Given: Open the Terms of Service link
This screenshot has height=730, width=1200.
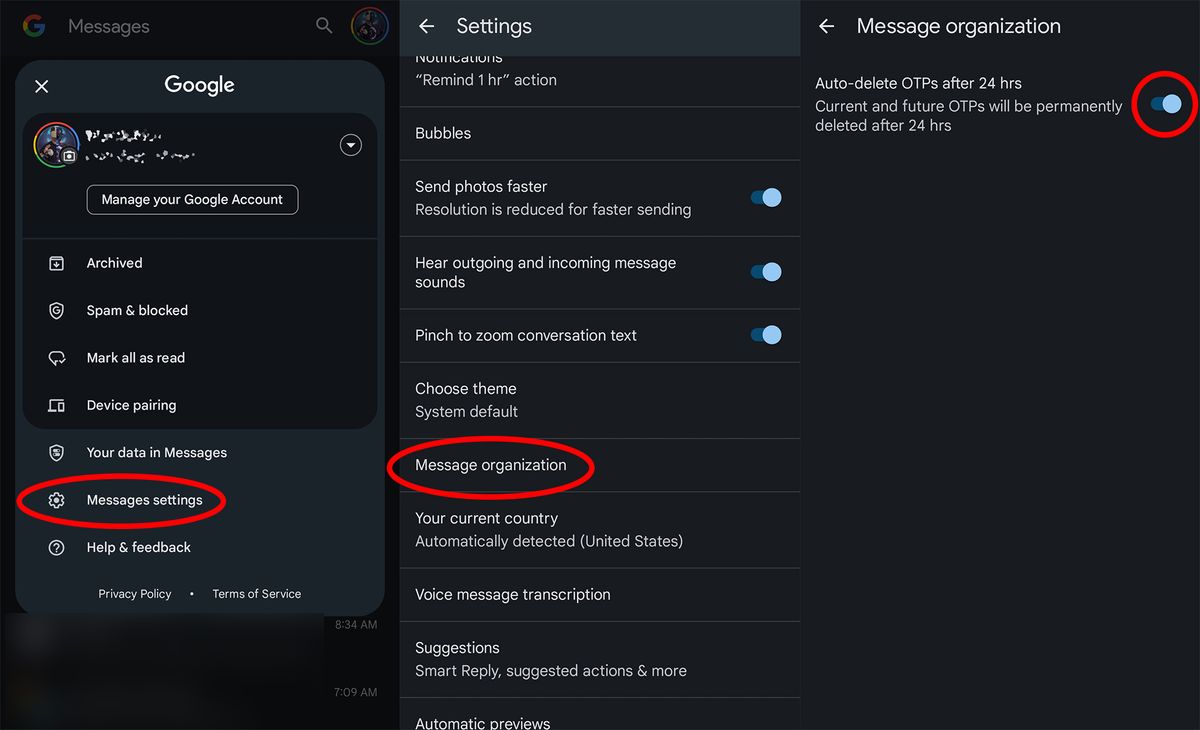Looking at the screenshot, I should (256, 594).
